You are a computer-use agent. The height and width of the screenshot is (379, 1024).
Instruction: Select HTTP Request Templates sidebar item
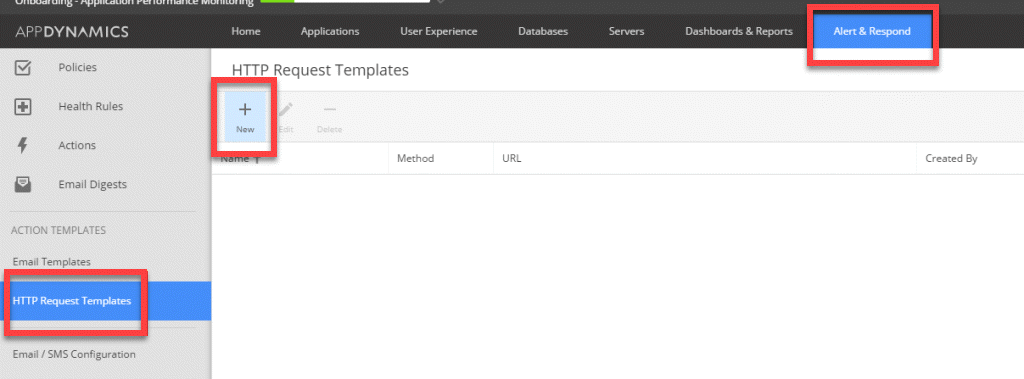pyautogui.click(x=105, y=301)
